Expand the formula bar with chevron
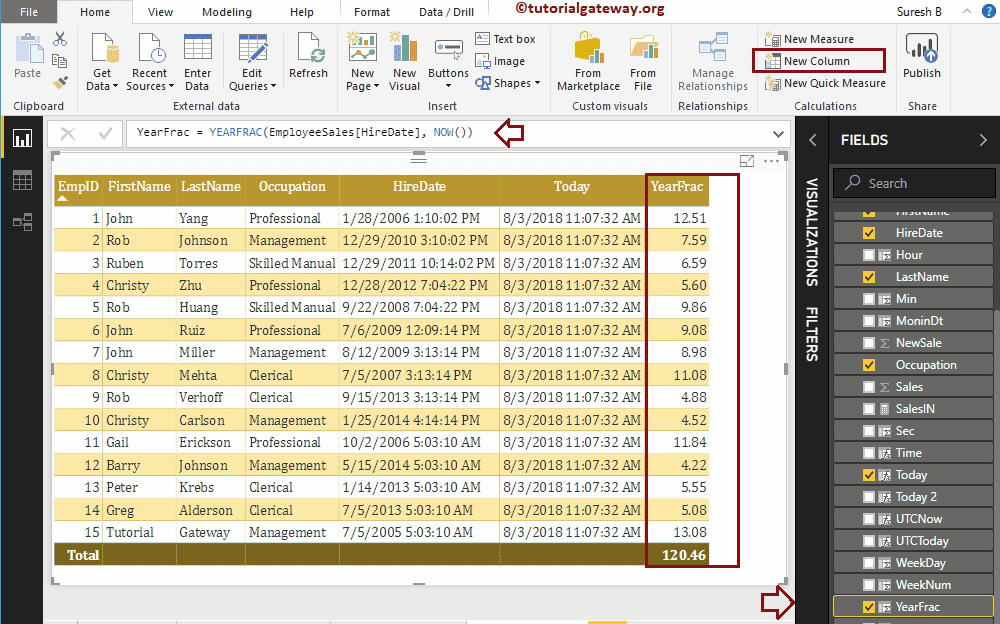 pos(779,134)
